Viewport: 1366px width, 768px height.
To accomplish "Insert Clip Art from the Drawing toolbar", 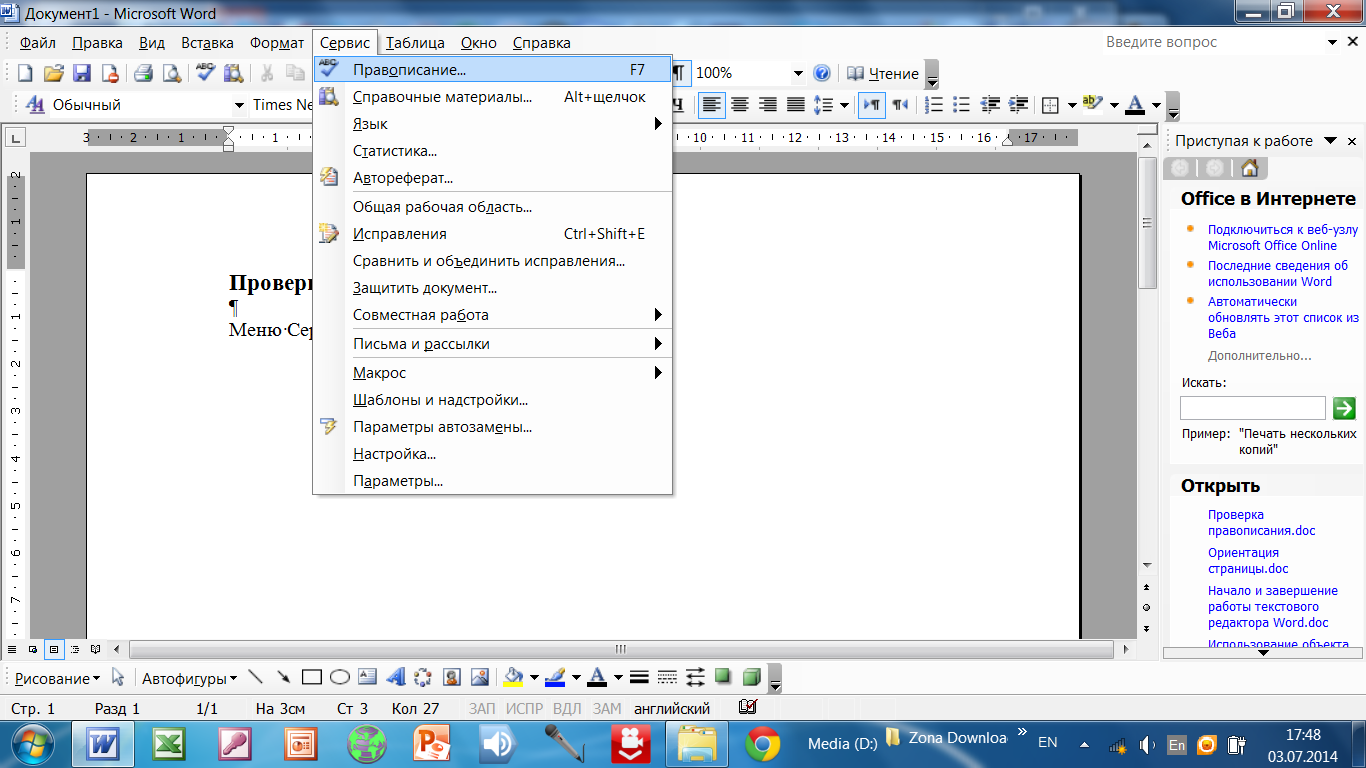I will click(x=451, y=677).
